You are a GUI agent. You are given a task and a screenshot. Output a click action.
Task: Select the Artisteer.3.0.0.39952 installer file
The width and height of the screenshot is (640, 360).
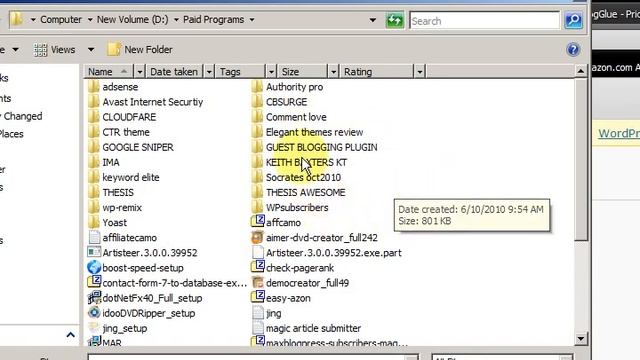[143, 253]
